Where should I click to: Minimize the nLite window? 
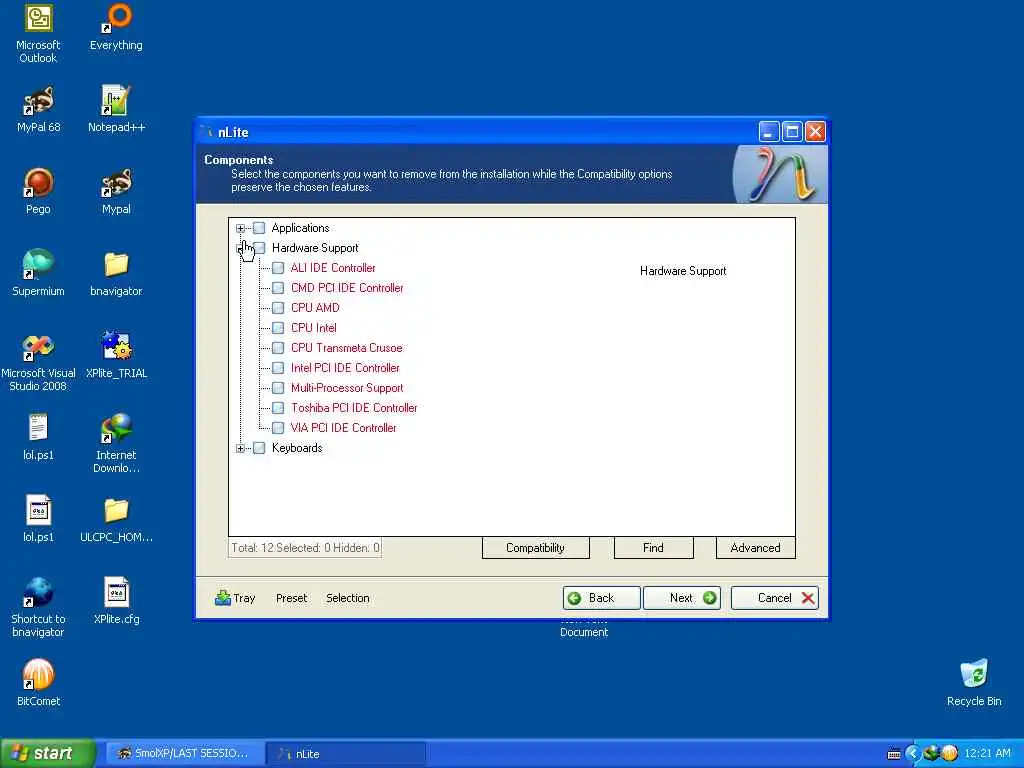click(769, 132)
